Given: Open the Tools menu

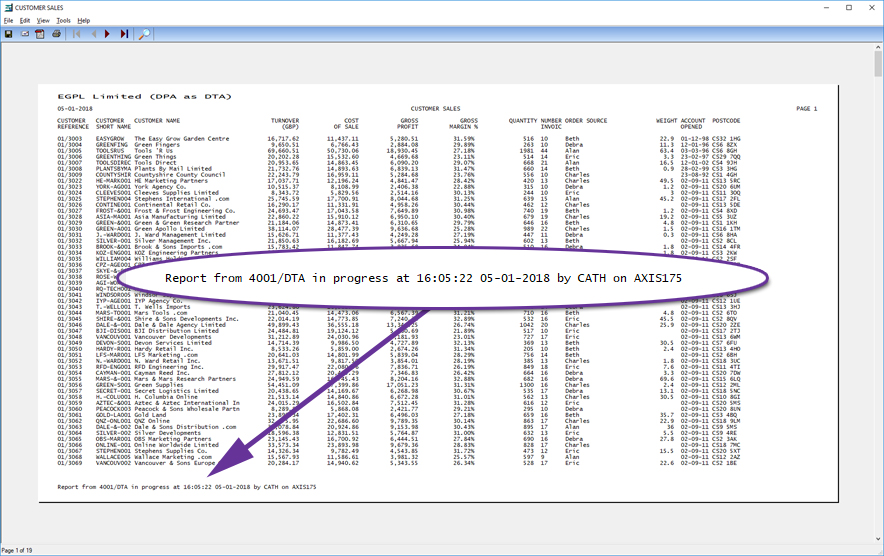Looking at the screenshot, I should tap(63, 20).
